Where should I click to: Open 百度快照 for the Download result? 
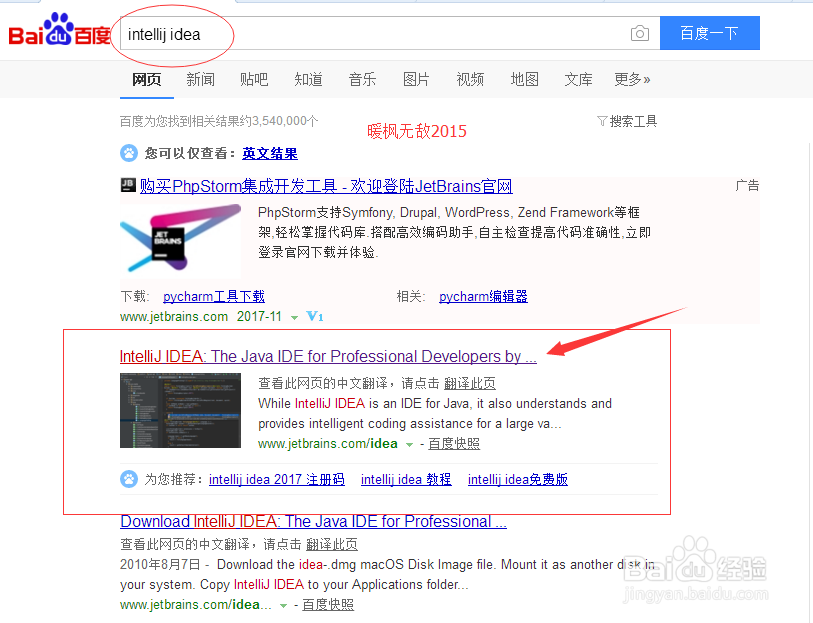[328, 605]
